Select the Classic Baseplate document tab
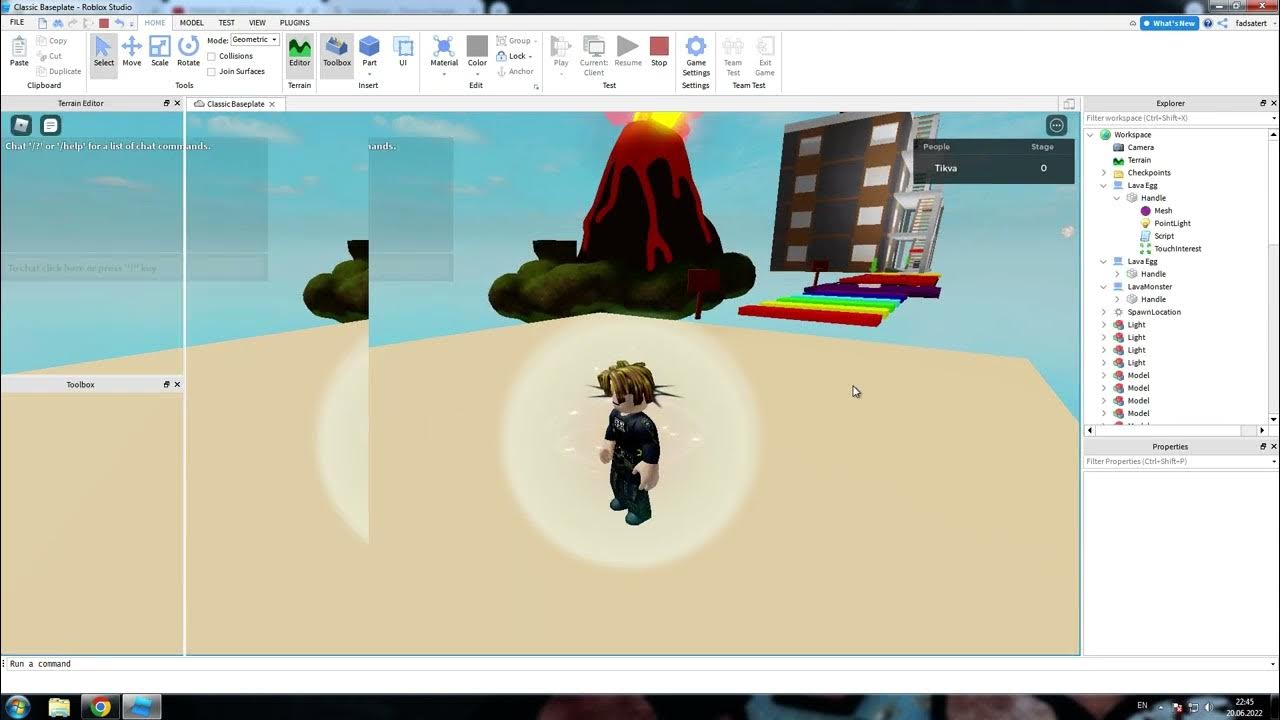The width and height of the screenshot is (1280, 720). click(235, 104)
